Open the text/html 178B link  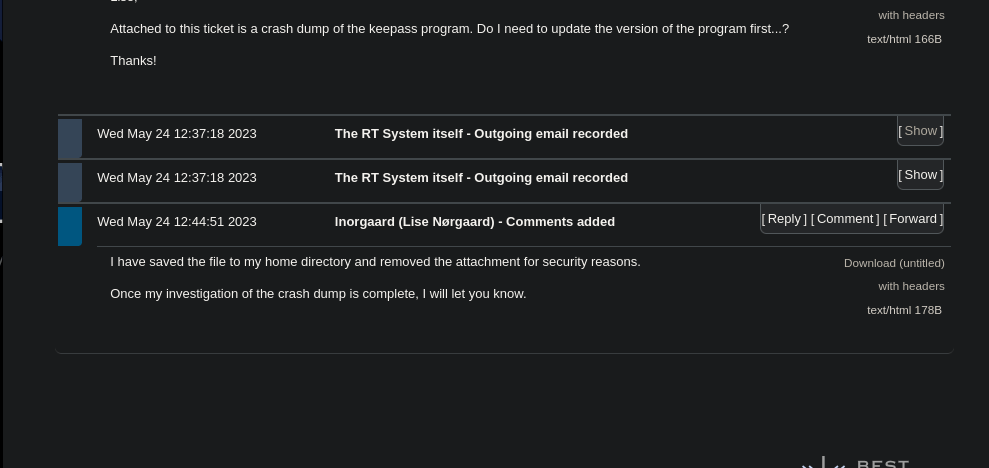[x=904, y=310]
